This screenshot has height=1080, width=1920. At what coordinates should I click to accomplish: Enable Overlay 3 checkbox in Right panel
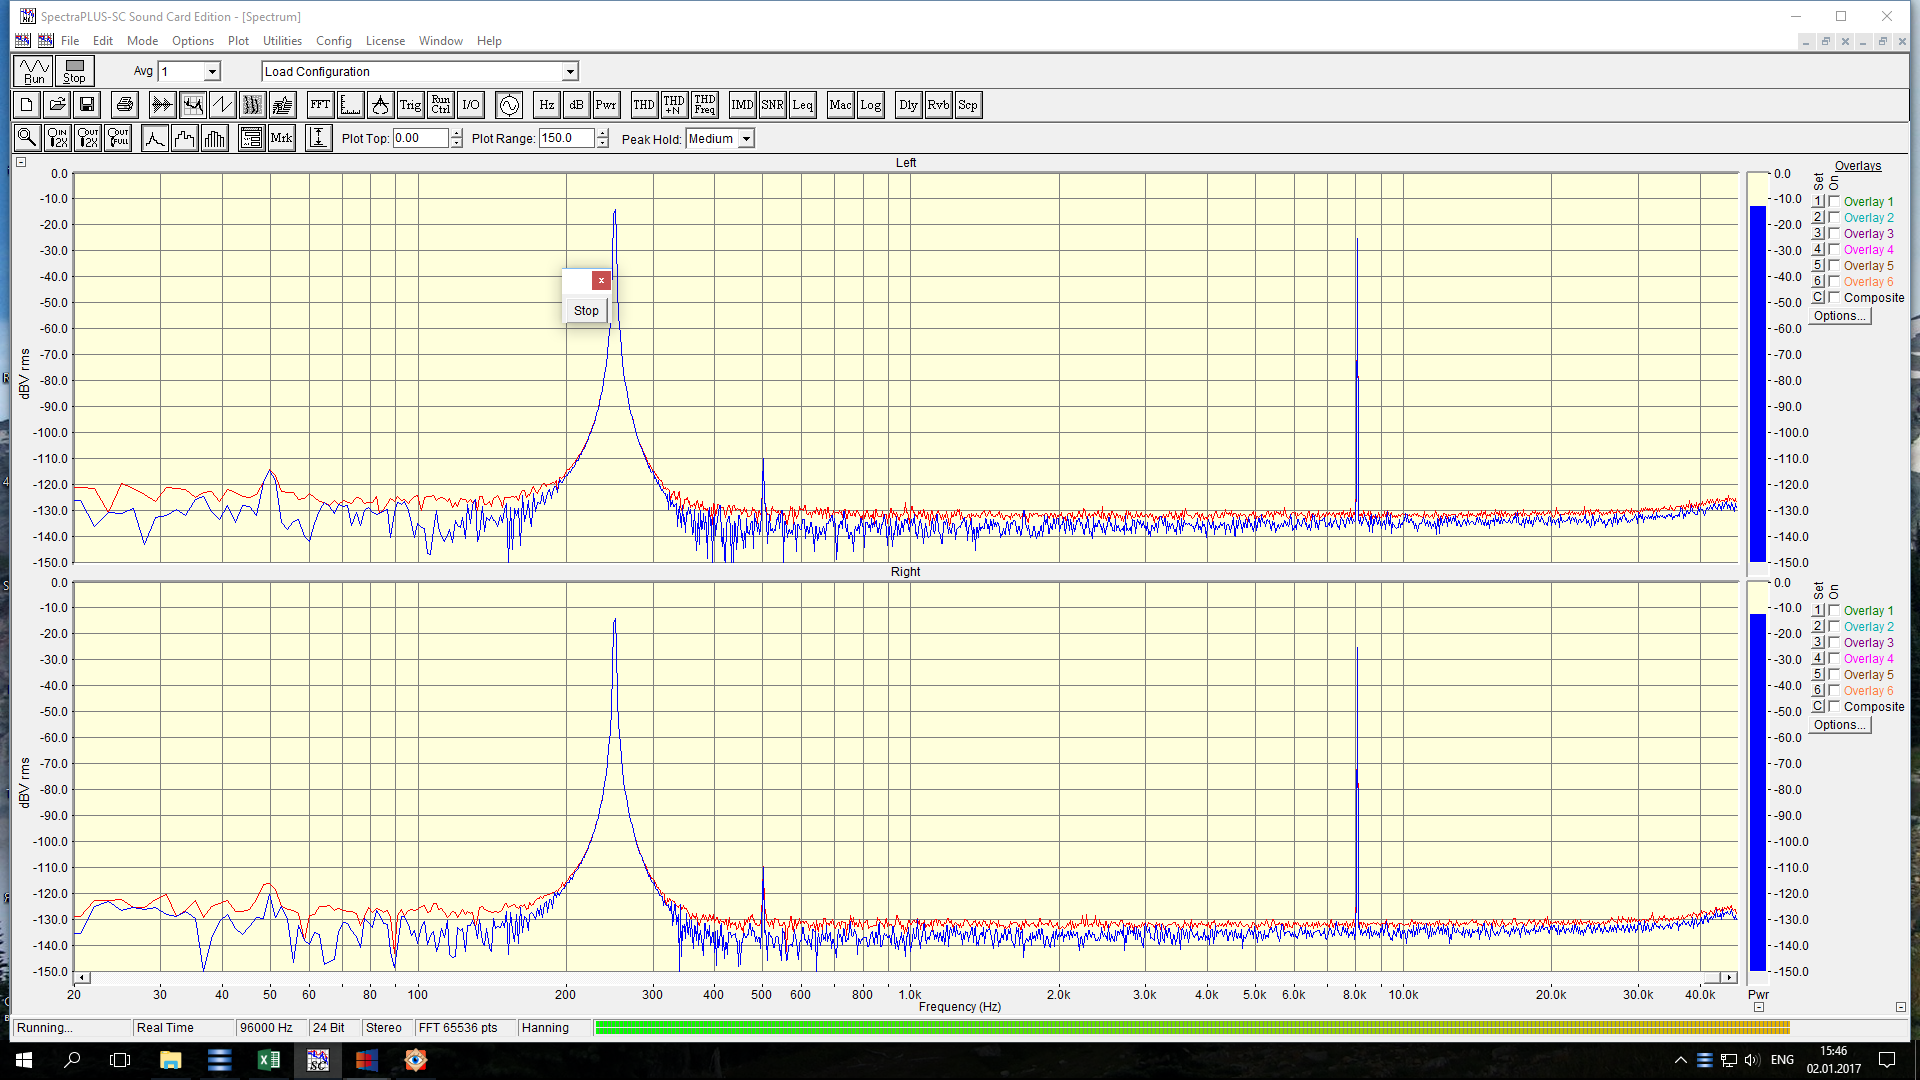click(1834, 642)
